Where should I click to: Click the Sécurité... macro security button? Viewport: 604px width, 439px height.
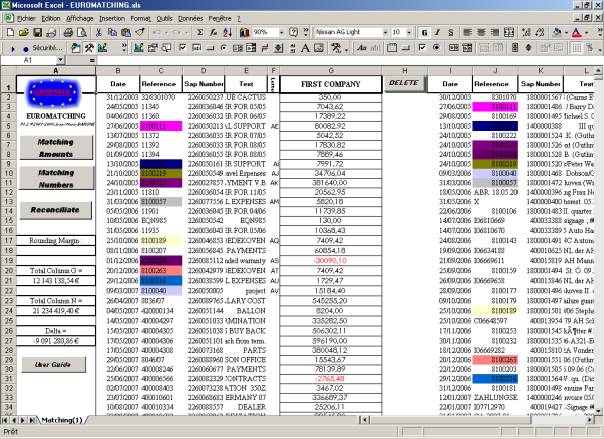pyautogui.click(x=47, y=48)
